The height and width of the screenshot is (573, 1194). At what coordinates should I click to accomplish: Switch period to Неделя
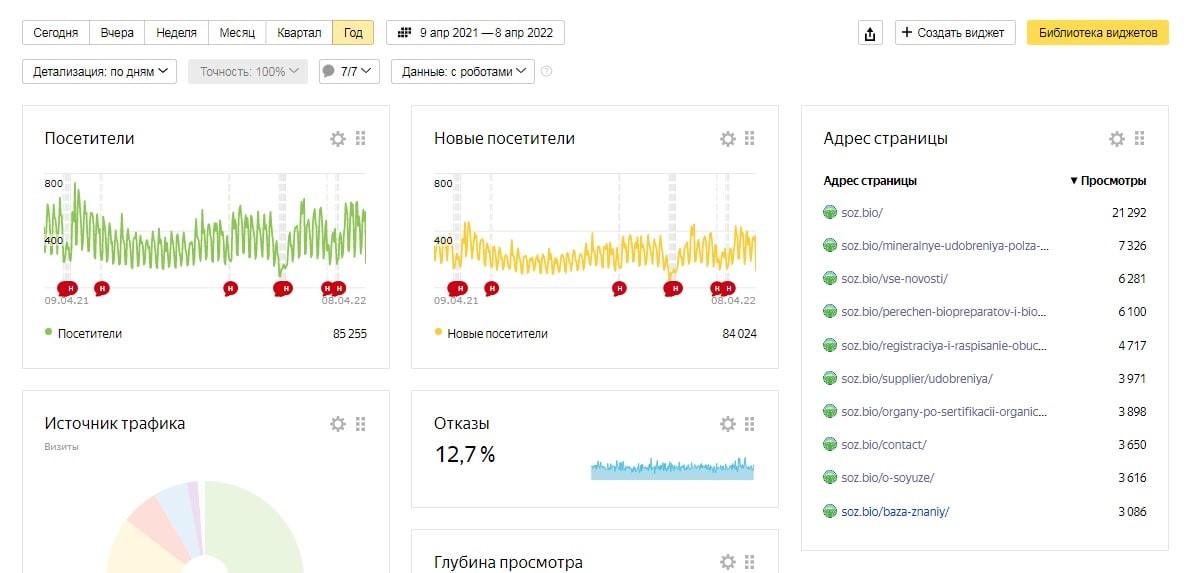pyautogui.click(x=177, y=33)
